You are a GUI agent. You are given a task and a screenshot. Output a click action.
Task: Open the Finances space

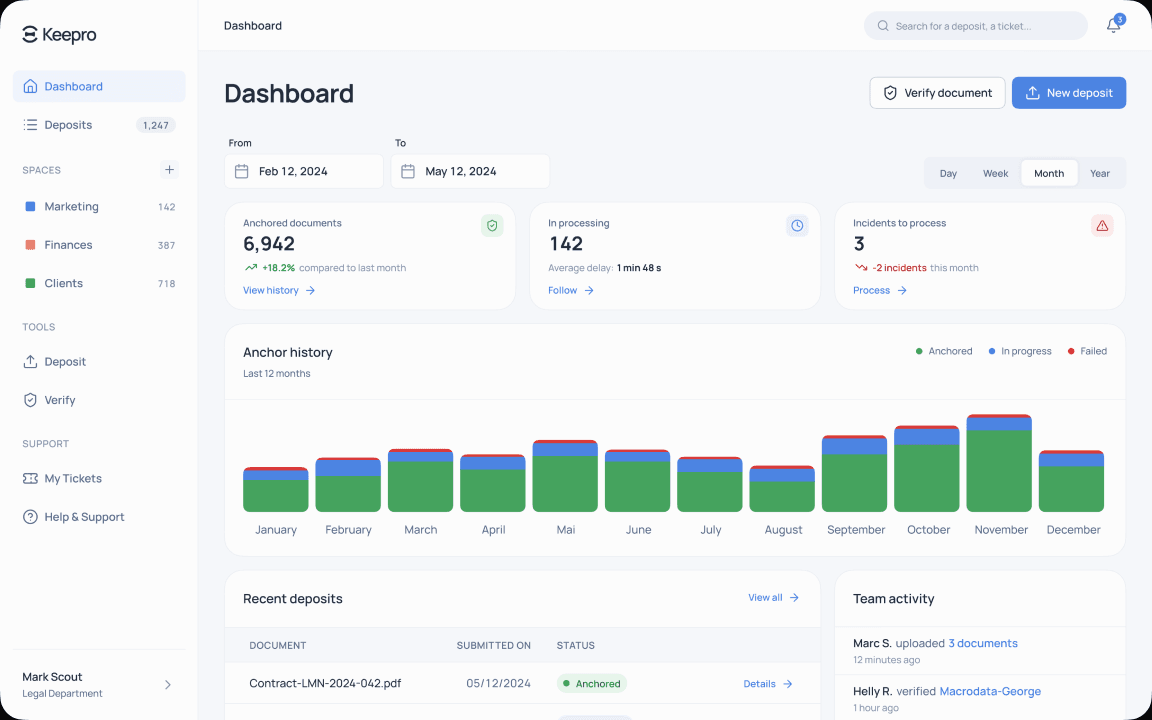coord(99,245)
